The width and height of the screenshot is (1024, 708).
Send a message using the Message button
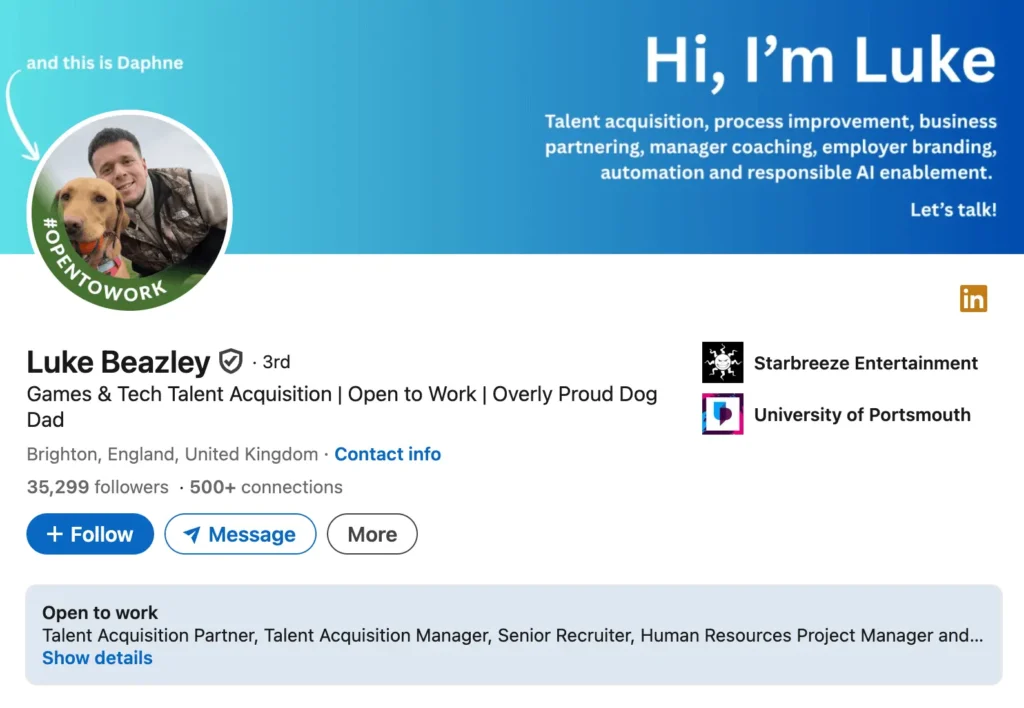tap(240, 534)
